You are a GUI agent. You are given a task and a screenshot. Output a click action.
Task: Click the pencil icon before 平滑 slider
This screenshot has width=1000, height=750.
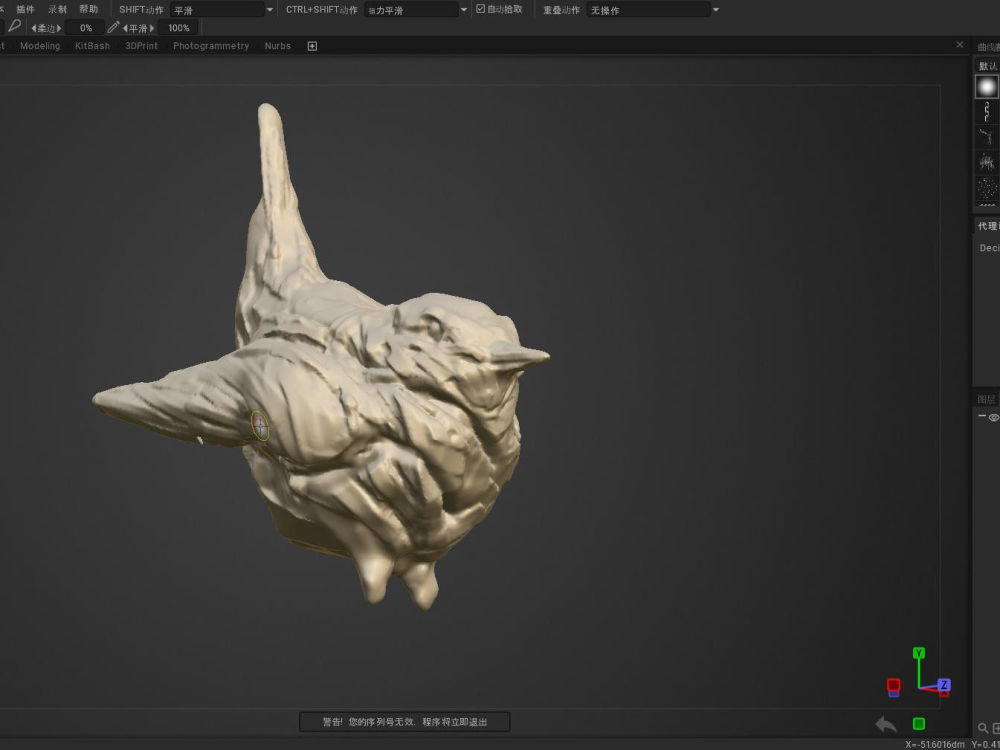pyautogui.click(x=113, y=27)
